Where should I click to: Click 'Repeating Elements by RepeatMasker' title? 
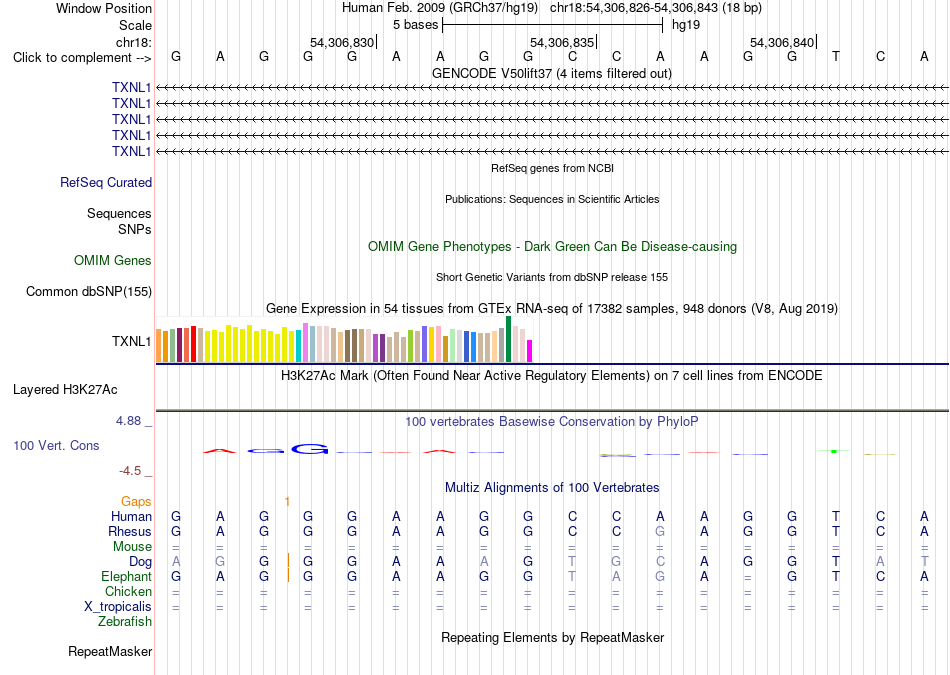coord(553,637)
